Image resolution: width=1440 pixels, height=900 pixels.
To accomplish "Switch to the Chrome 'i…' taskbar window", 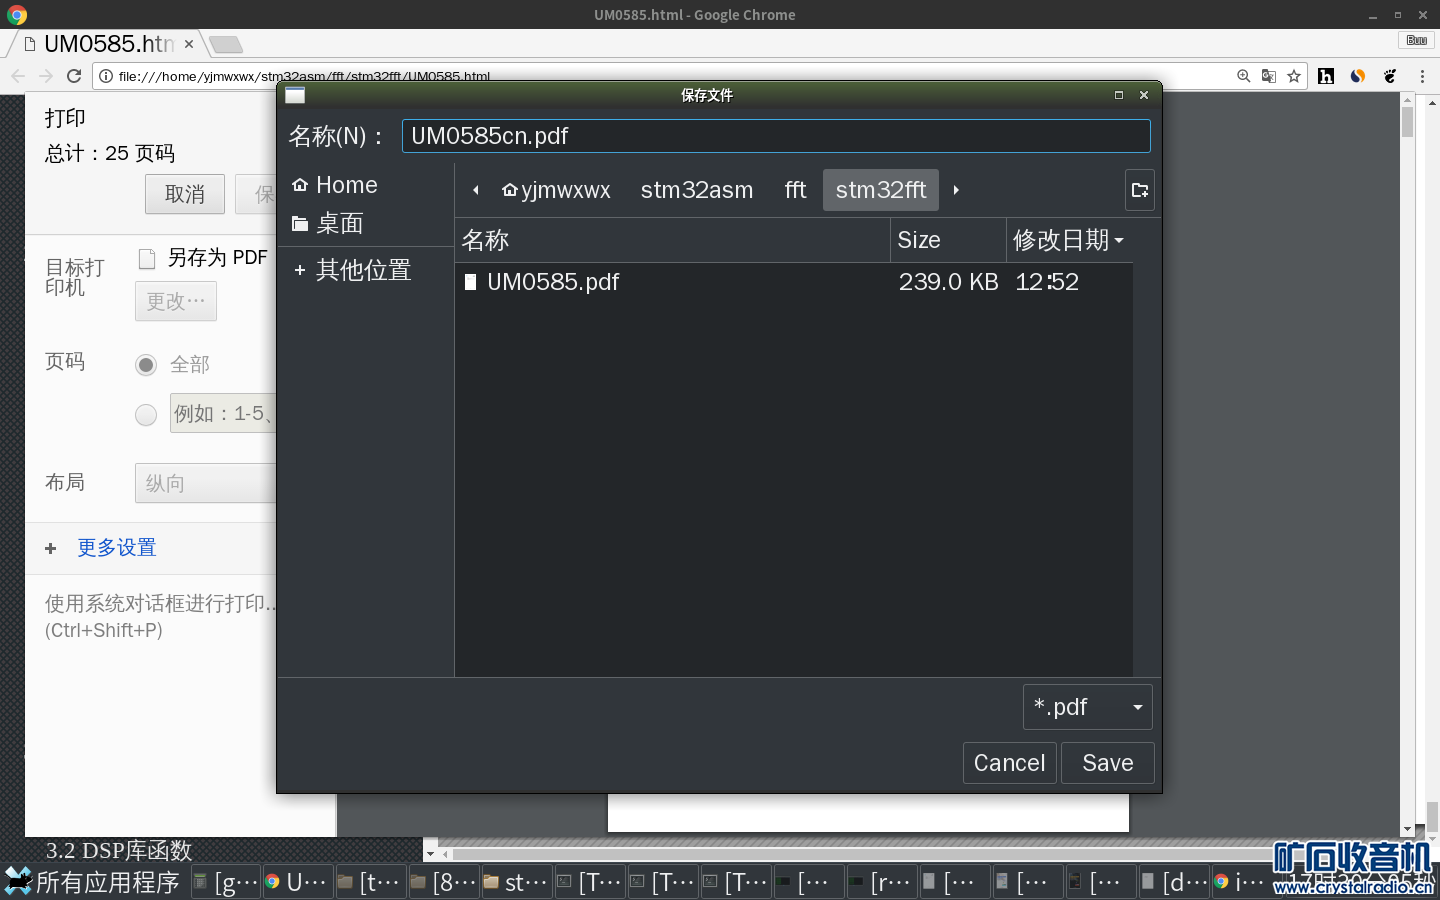I will [1241, 882].
